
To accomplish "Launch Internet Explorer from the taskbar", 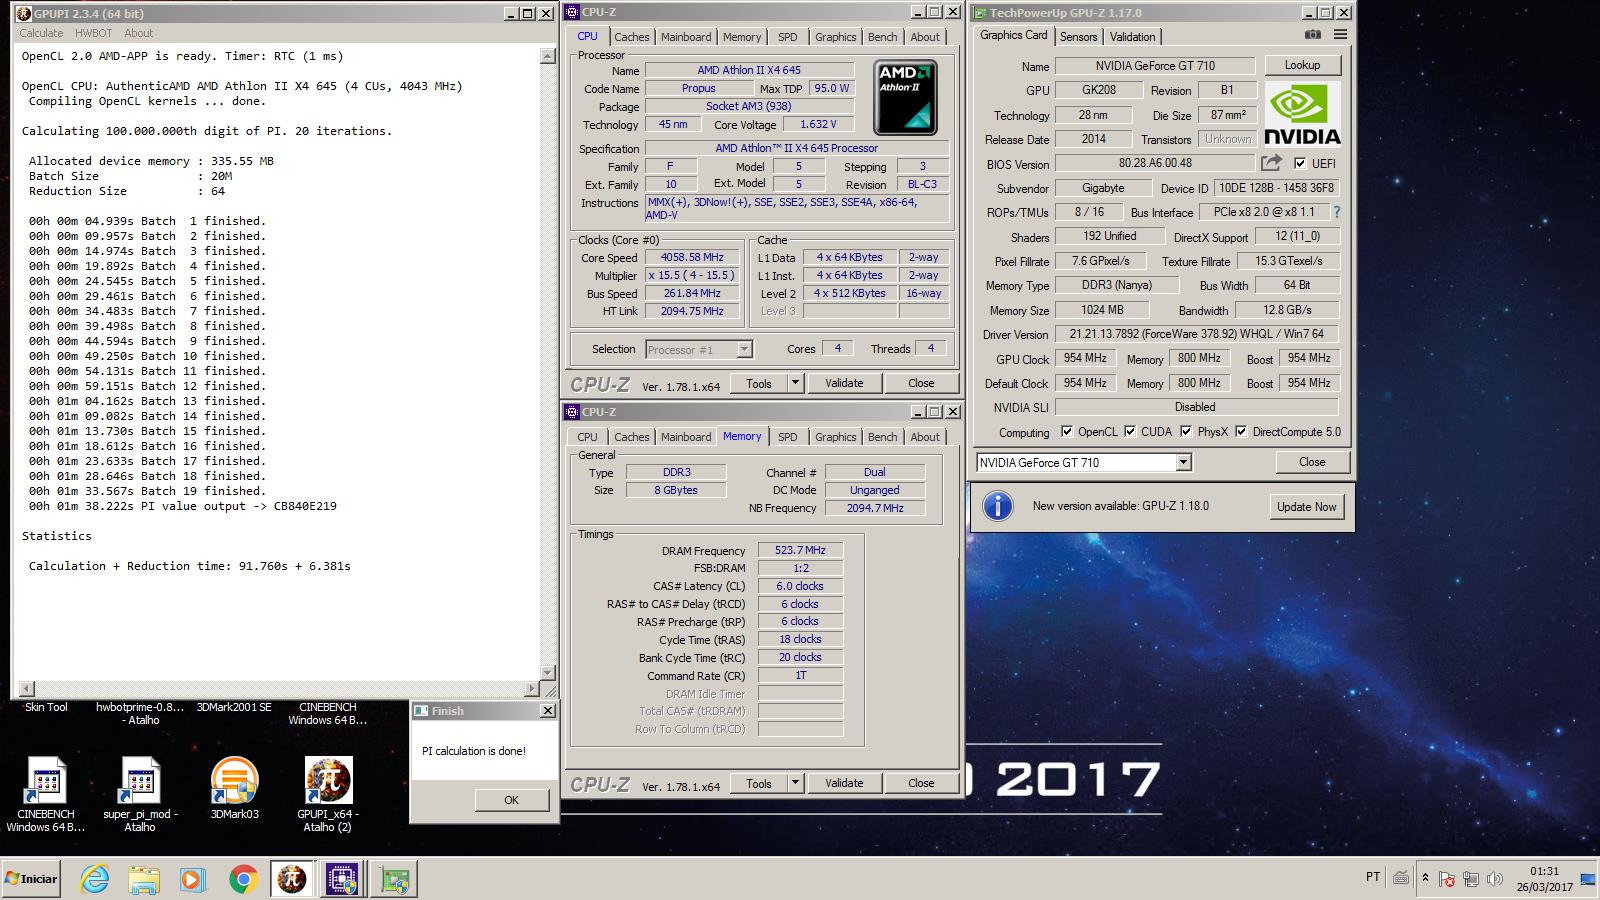I will point(96,879).
